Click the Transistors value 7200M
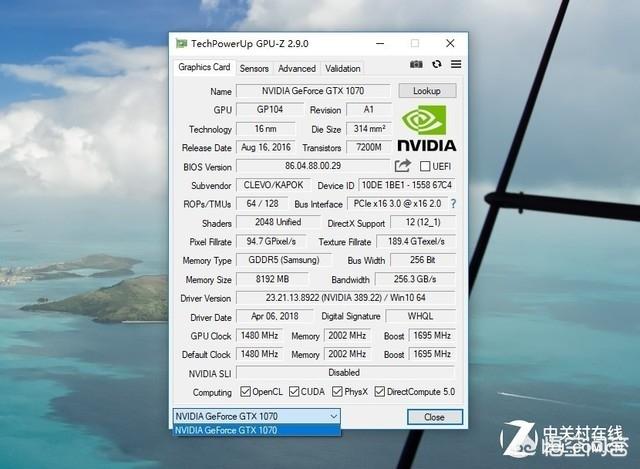 [x=369, y=147]
